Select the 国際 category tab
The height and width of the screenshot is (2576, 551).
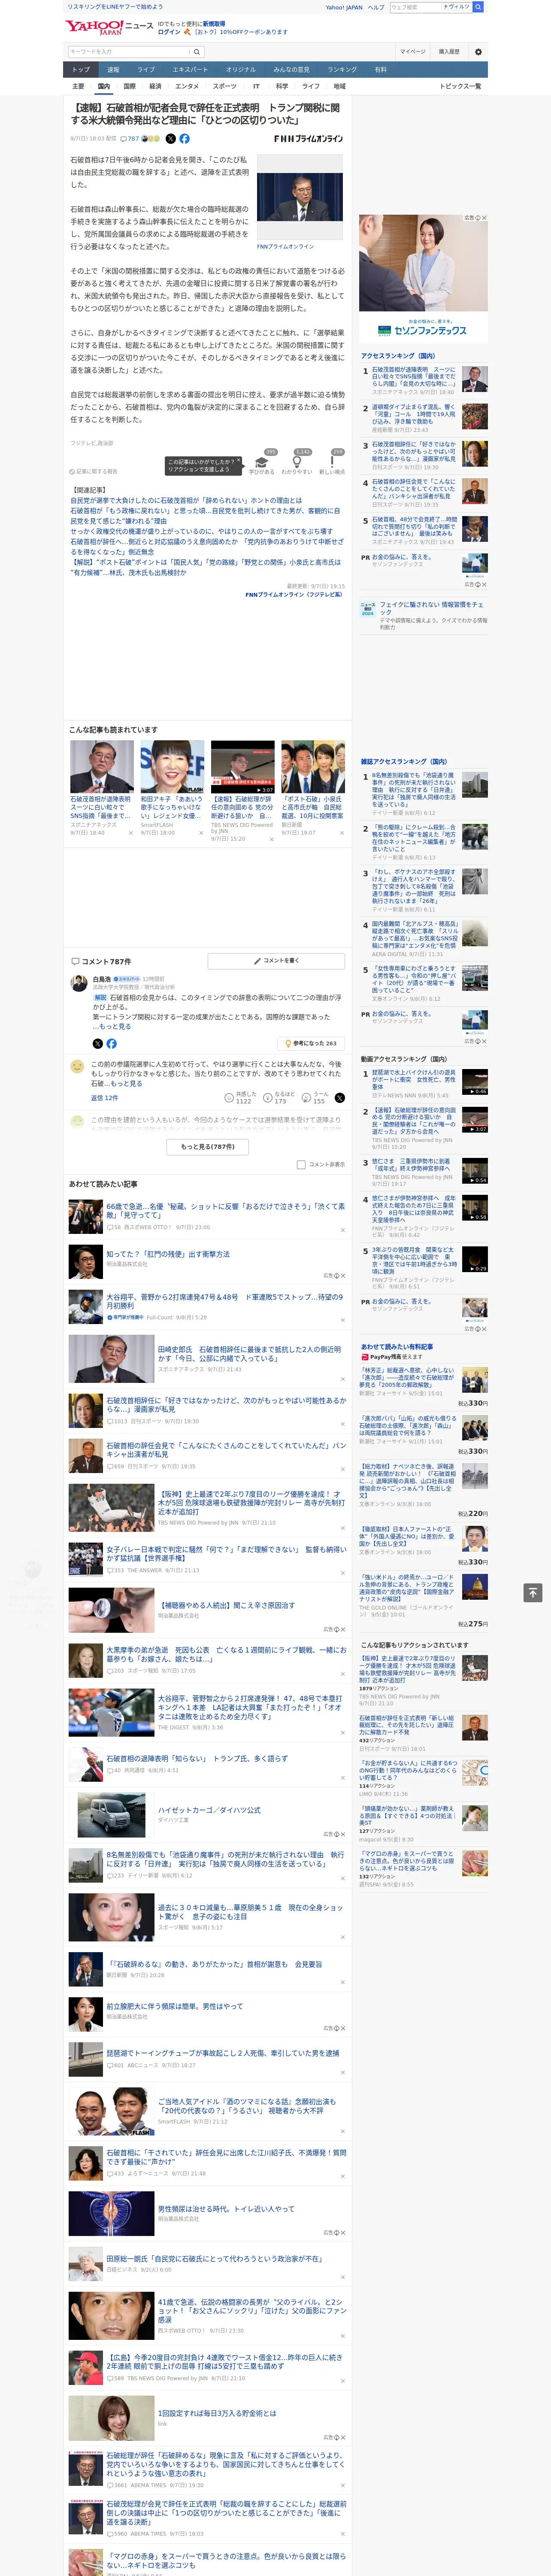[129, 86]
